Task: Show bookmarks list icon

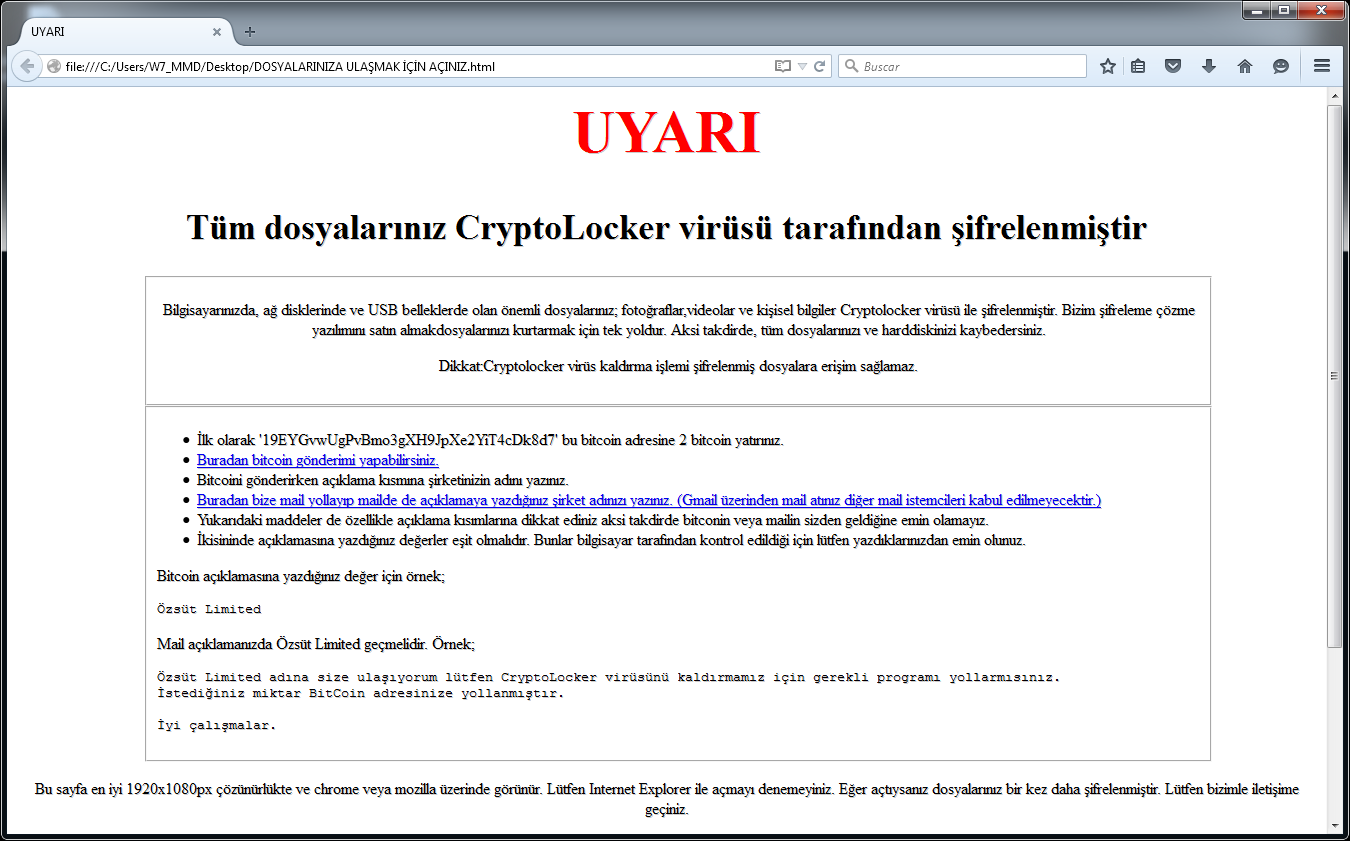Action: click(1138, 66)
